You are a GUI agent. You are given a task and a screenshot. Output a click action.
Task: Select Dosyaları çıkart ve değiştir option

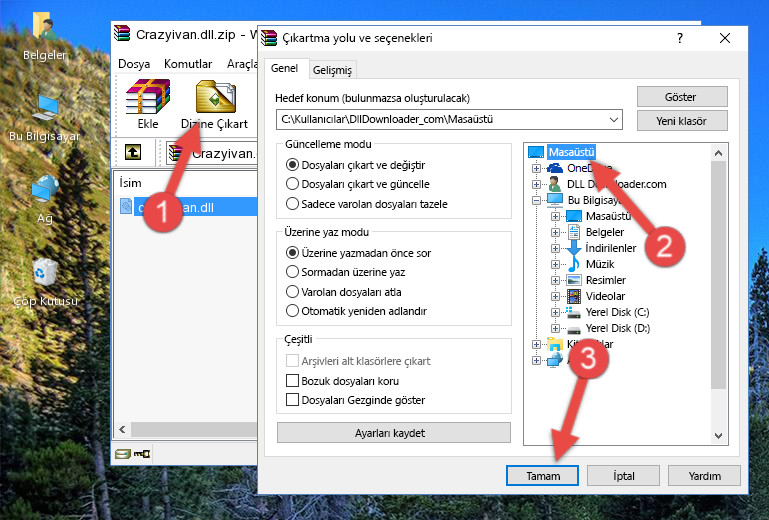[x=355, y=165]
